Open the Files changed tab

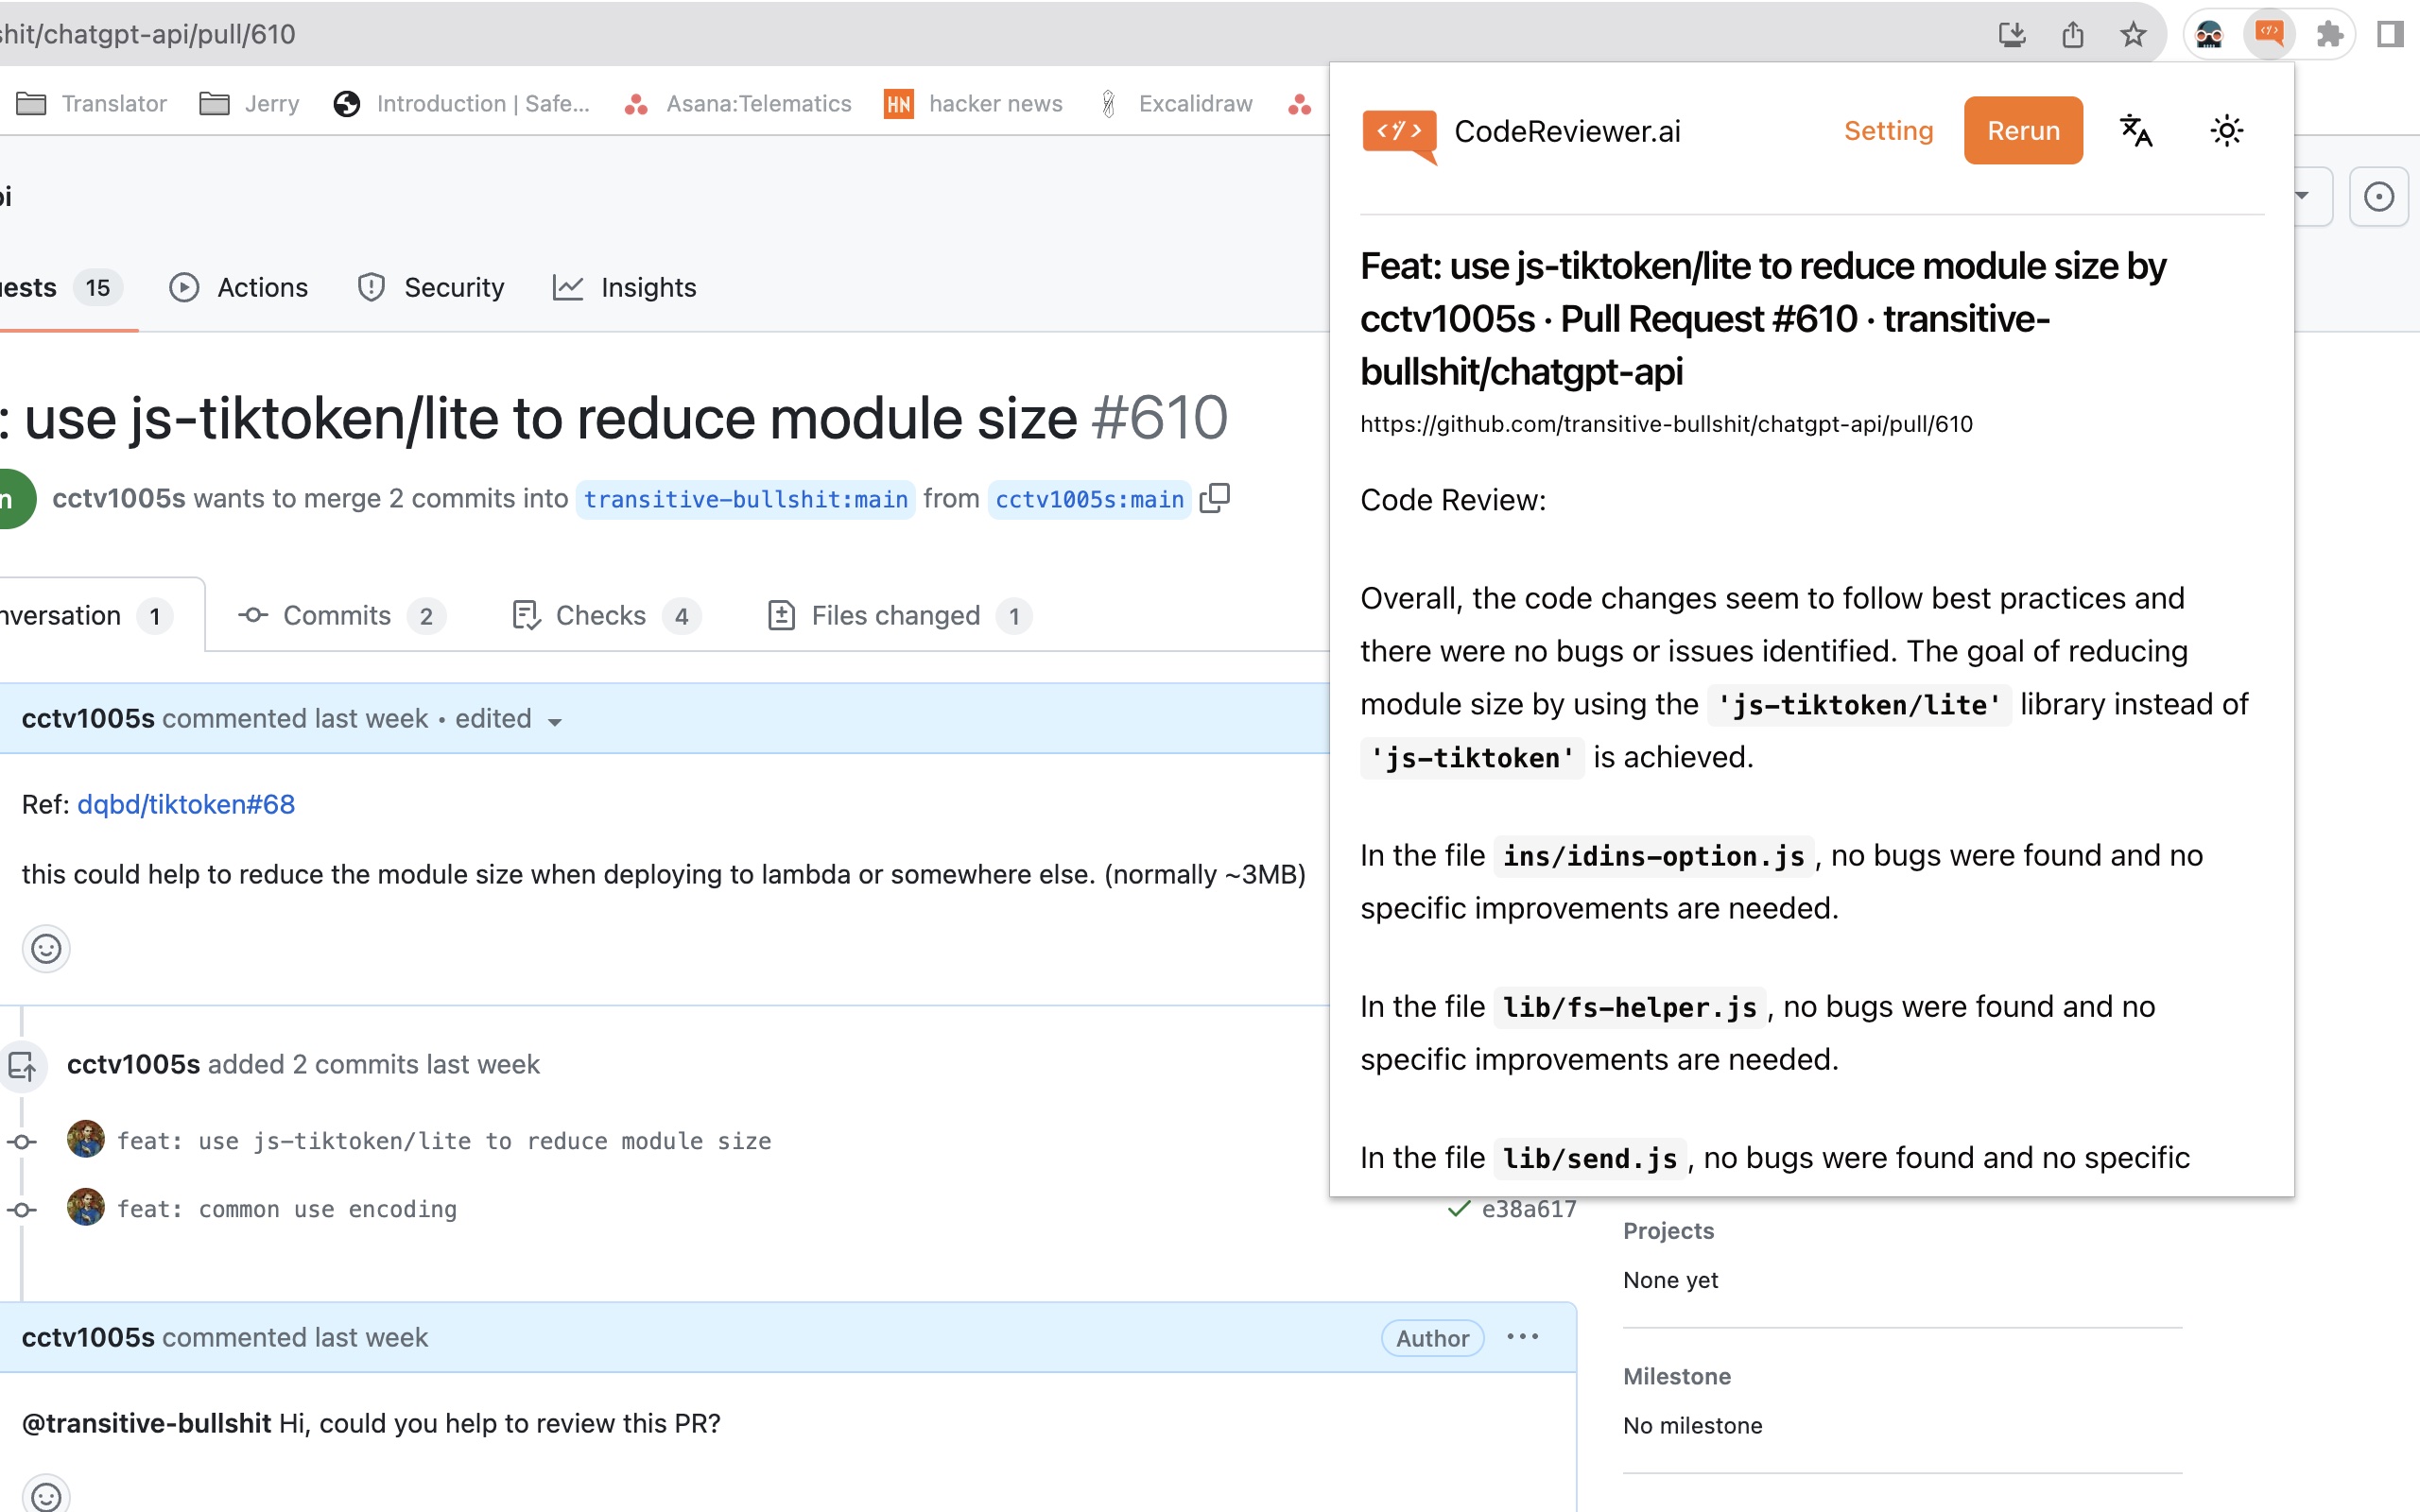895,616
